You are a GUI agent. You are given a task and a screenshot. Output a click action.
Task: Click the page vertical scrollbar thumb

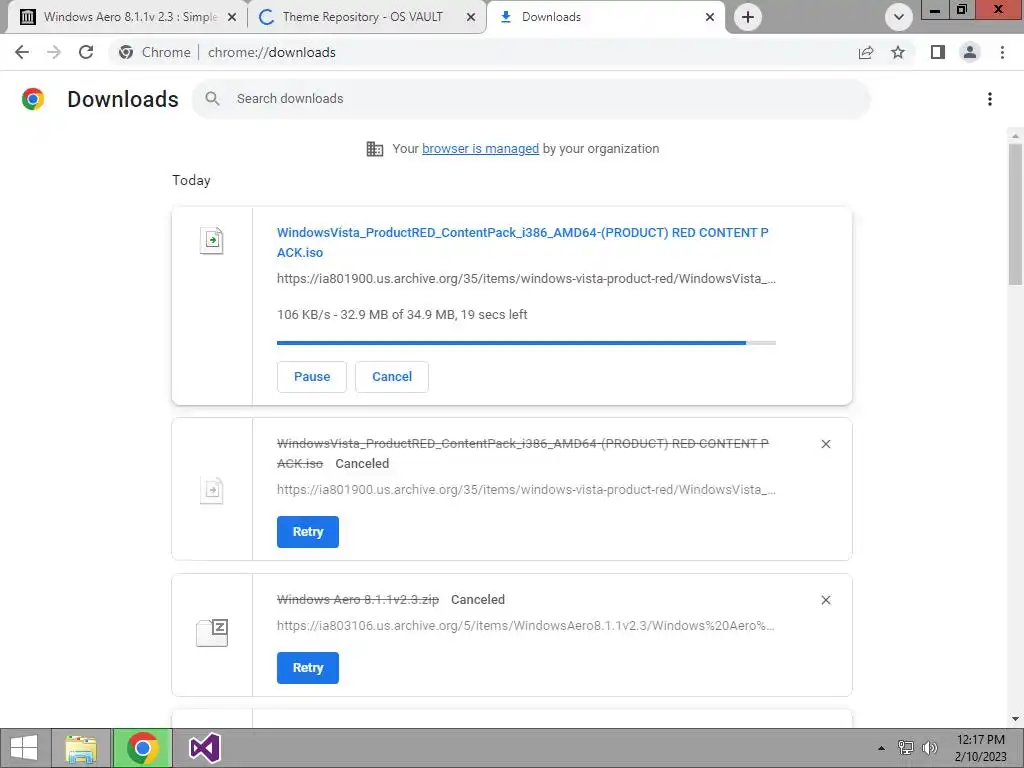(1015, 214)
